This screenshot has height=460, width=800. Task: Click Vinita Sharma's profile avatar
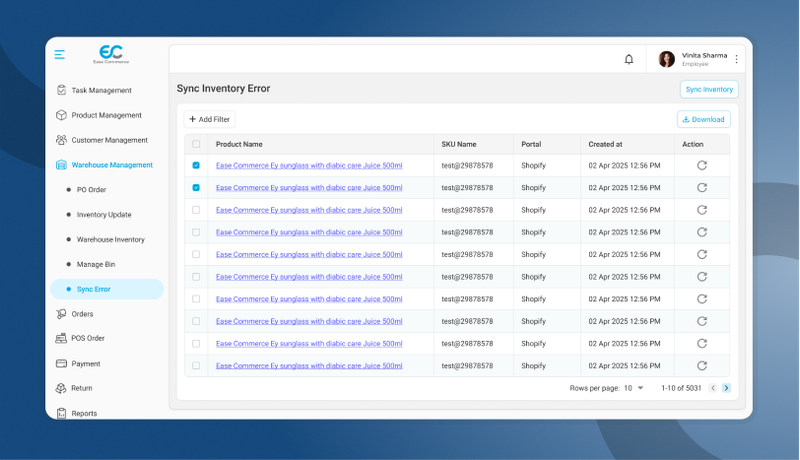click(666, 59)
